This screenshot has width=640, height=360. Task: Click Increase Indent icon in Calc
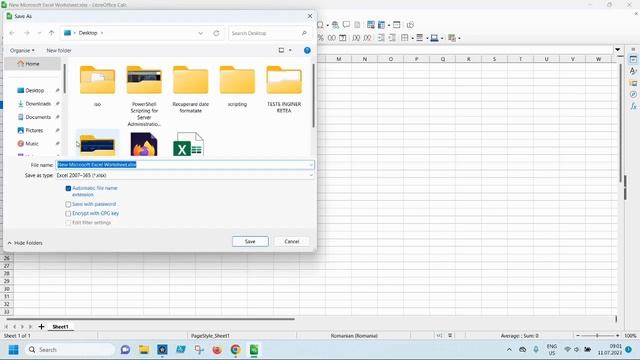(381, 38)
